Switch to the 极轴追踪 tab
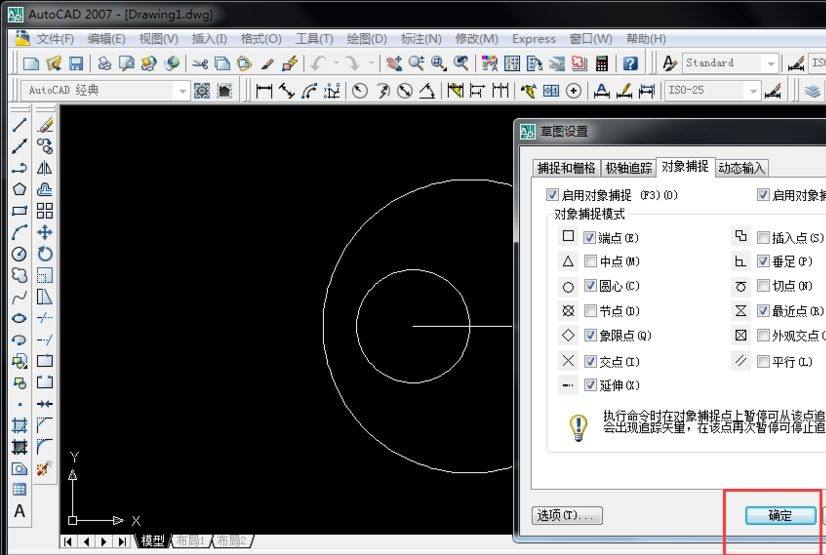The height and width of the screenshot is (555, 826). click(x=628, y=168)
